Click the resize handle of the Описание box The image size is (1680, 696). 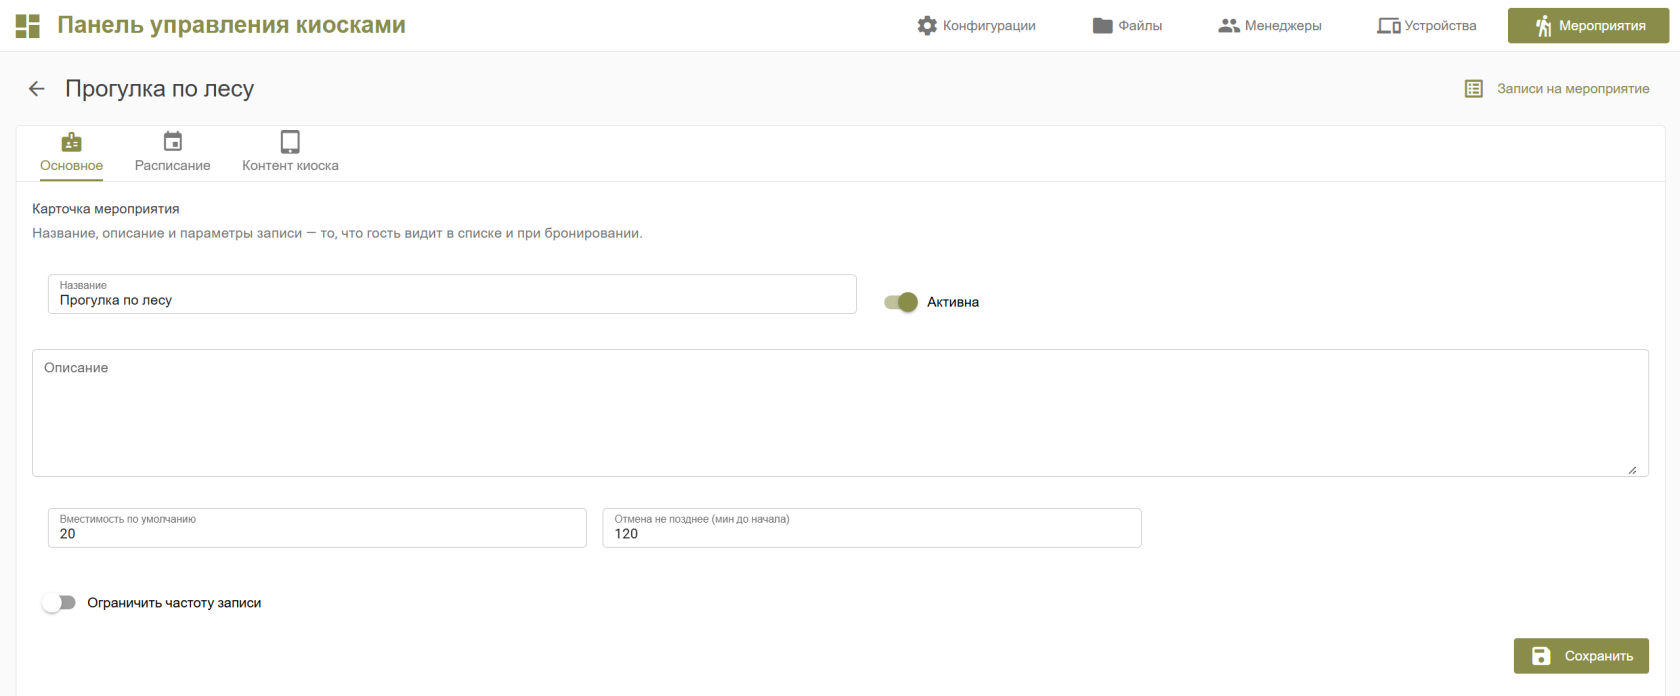tap(1632, 469)
